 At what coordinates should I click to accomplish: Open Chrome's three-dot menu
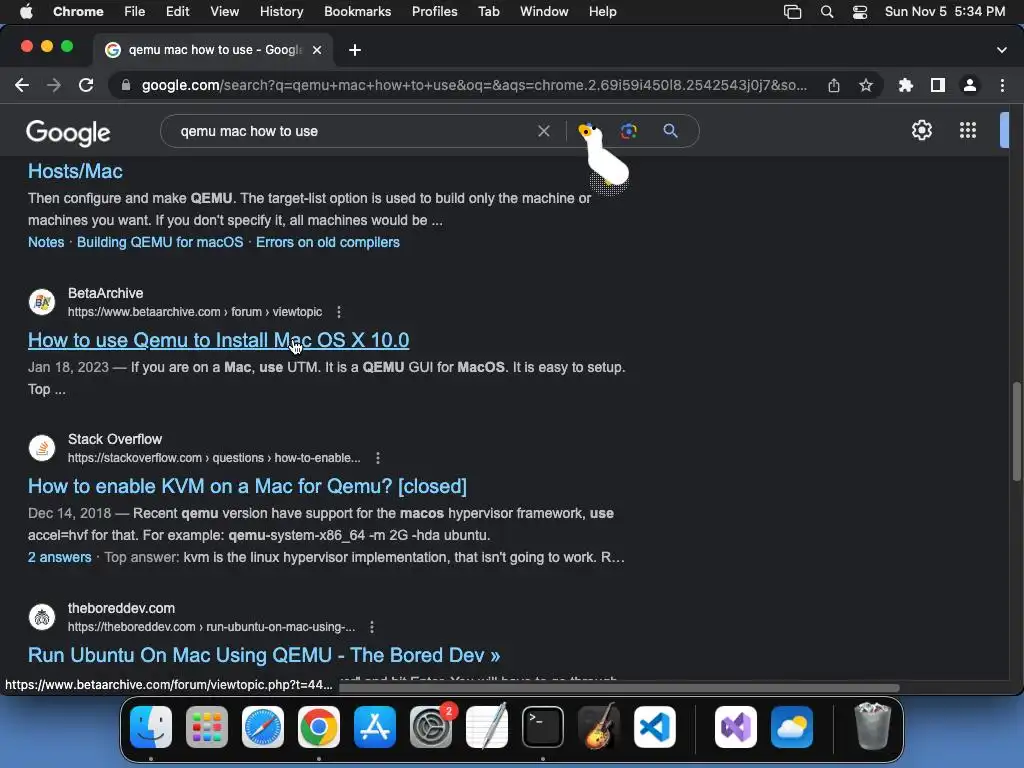(x=1002, y=86)
